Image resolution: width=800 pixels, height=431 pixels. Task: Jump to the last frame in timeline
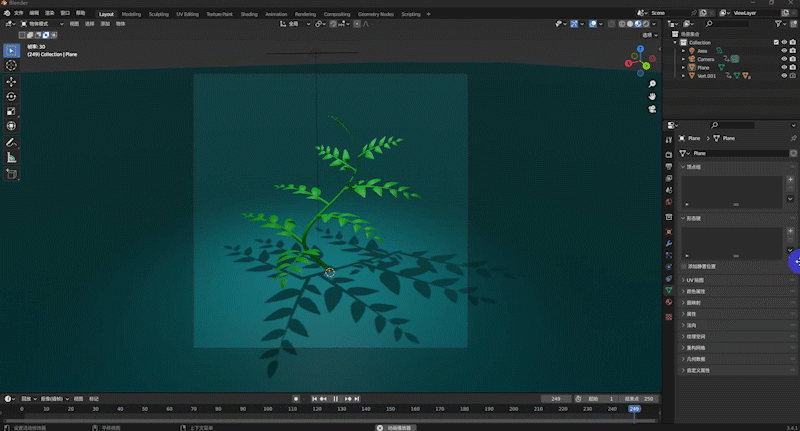(357, 398)
